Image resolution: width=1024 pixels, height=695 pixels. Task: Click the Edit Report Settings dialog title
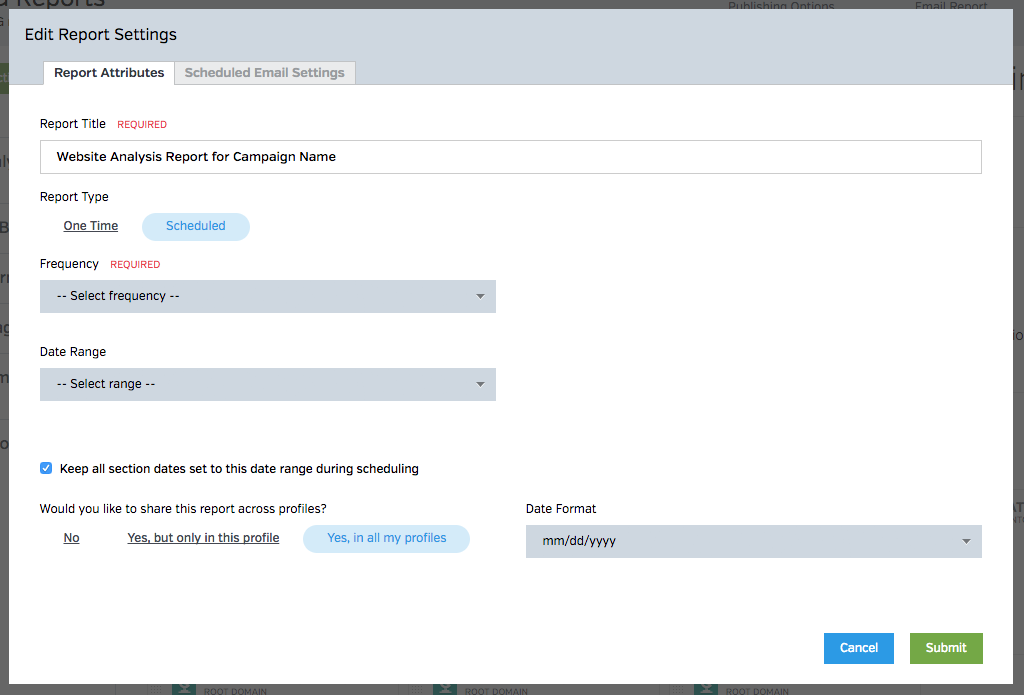click(101, 35)
